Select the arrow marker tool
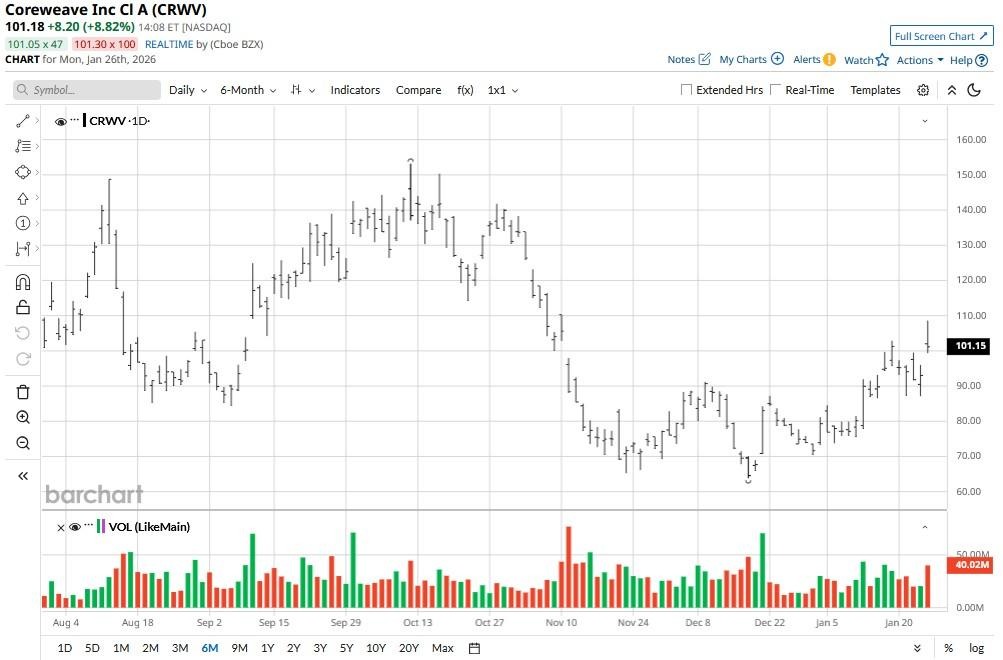Viewport: 1003px width, 660px height. [x=22, y=198]
